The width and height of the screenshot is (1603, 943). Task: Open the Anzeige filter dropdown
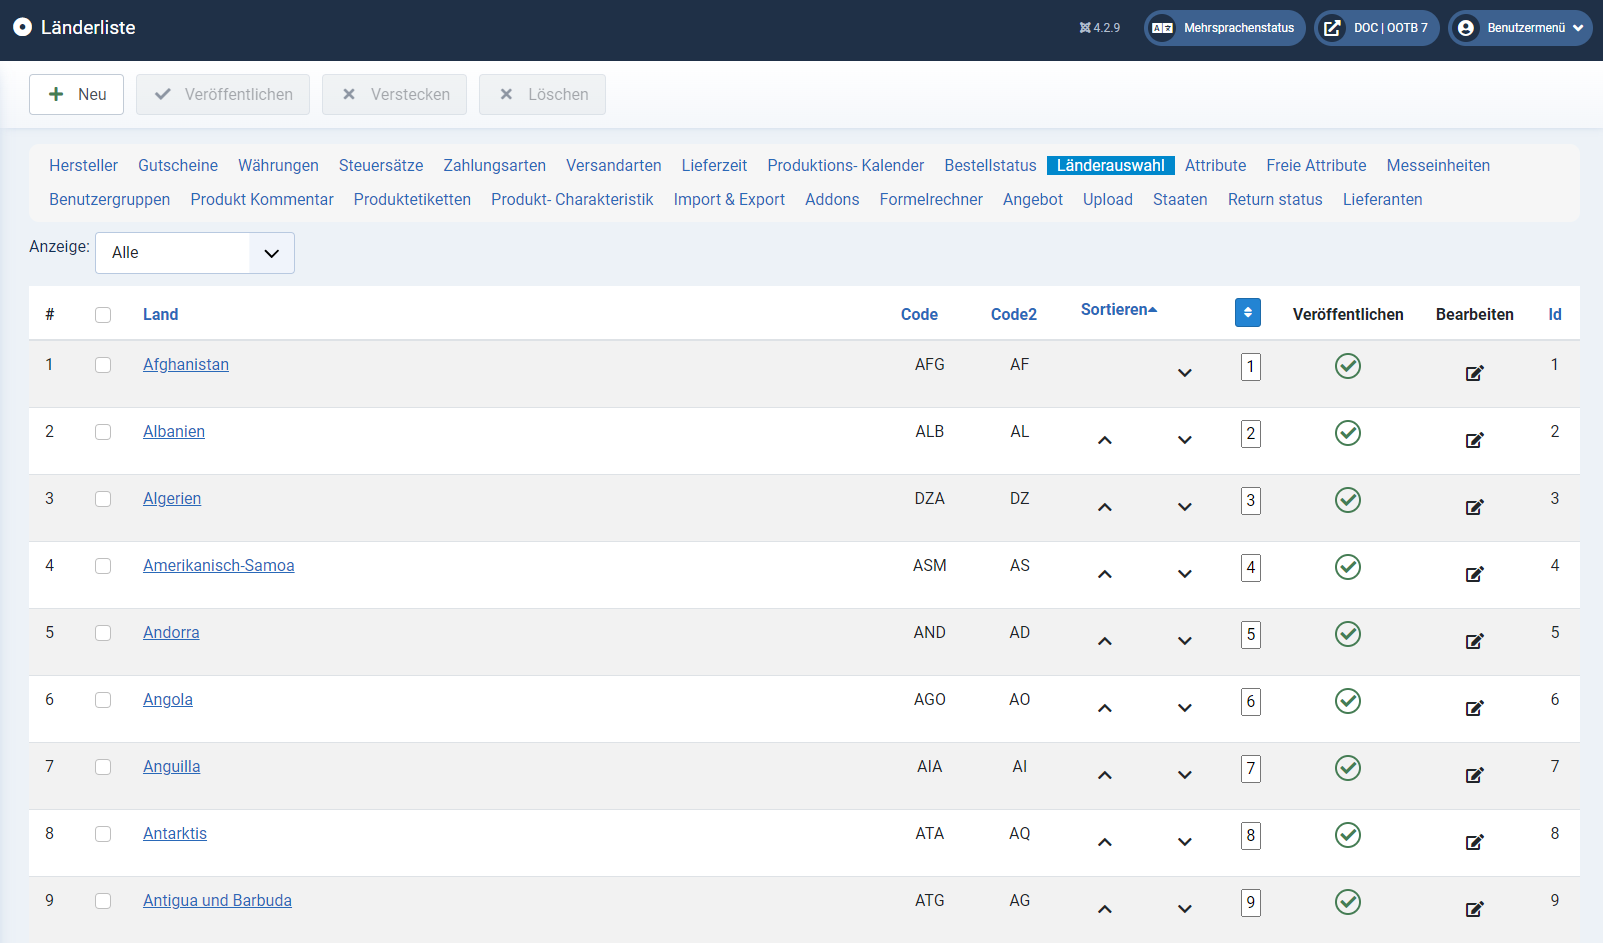(195, 253)
